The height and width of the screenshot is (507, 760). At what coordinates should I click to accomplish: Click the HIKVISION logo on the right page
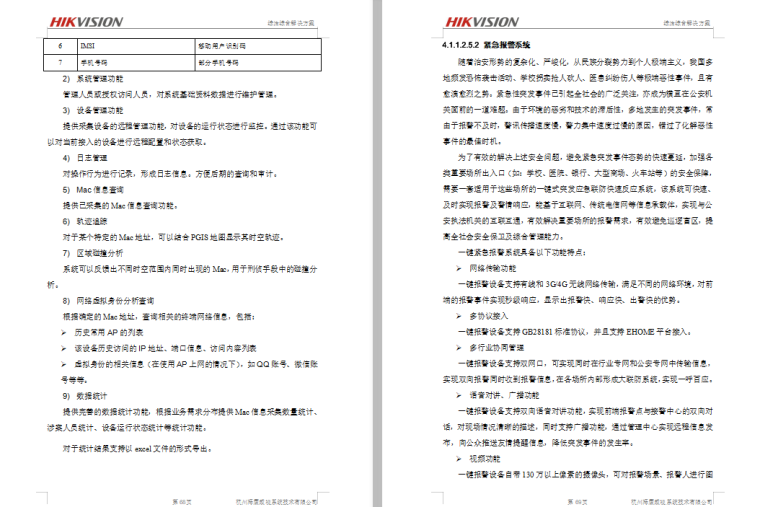[481, 22]
